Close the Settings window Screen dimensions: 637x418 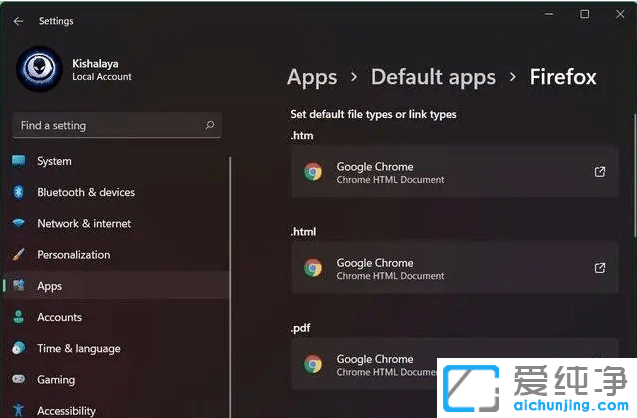[620, 14]
